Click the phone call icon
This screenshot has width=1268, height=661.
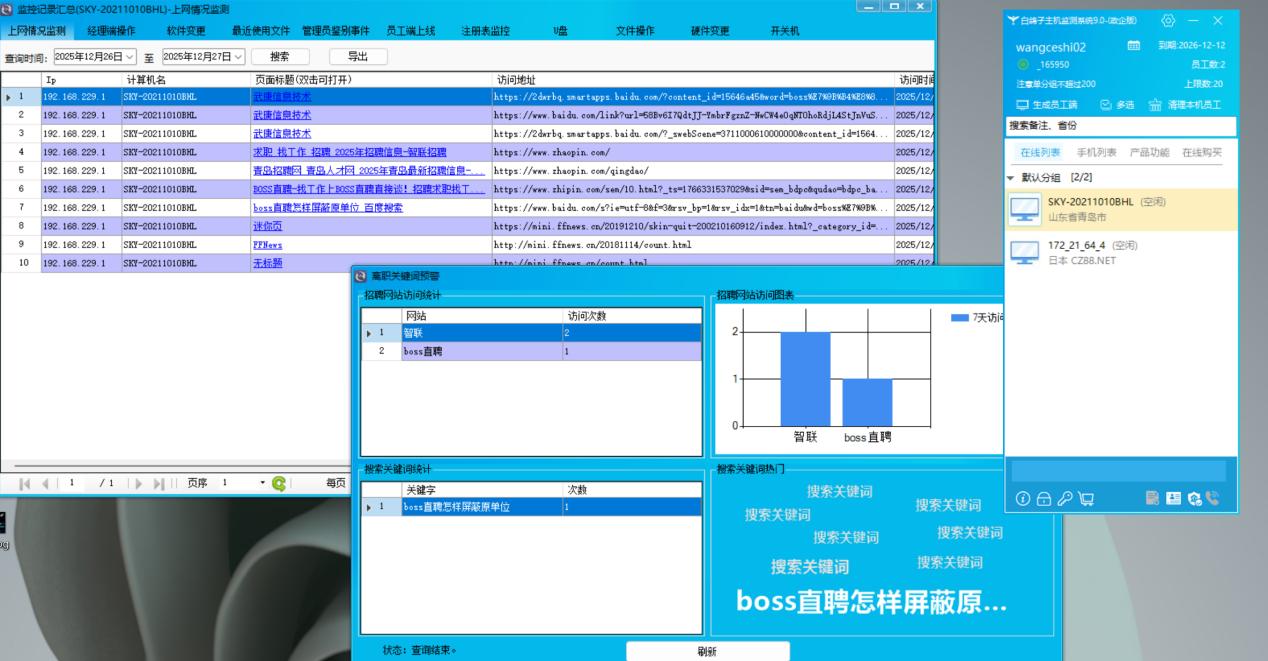click(x=1213, y=498)
